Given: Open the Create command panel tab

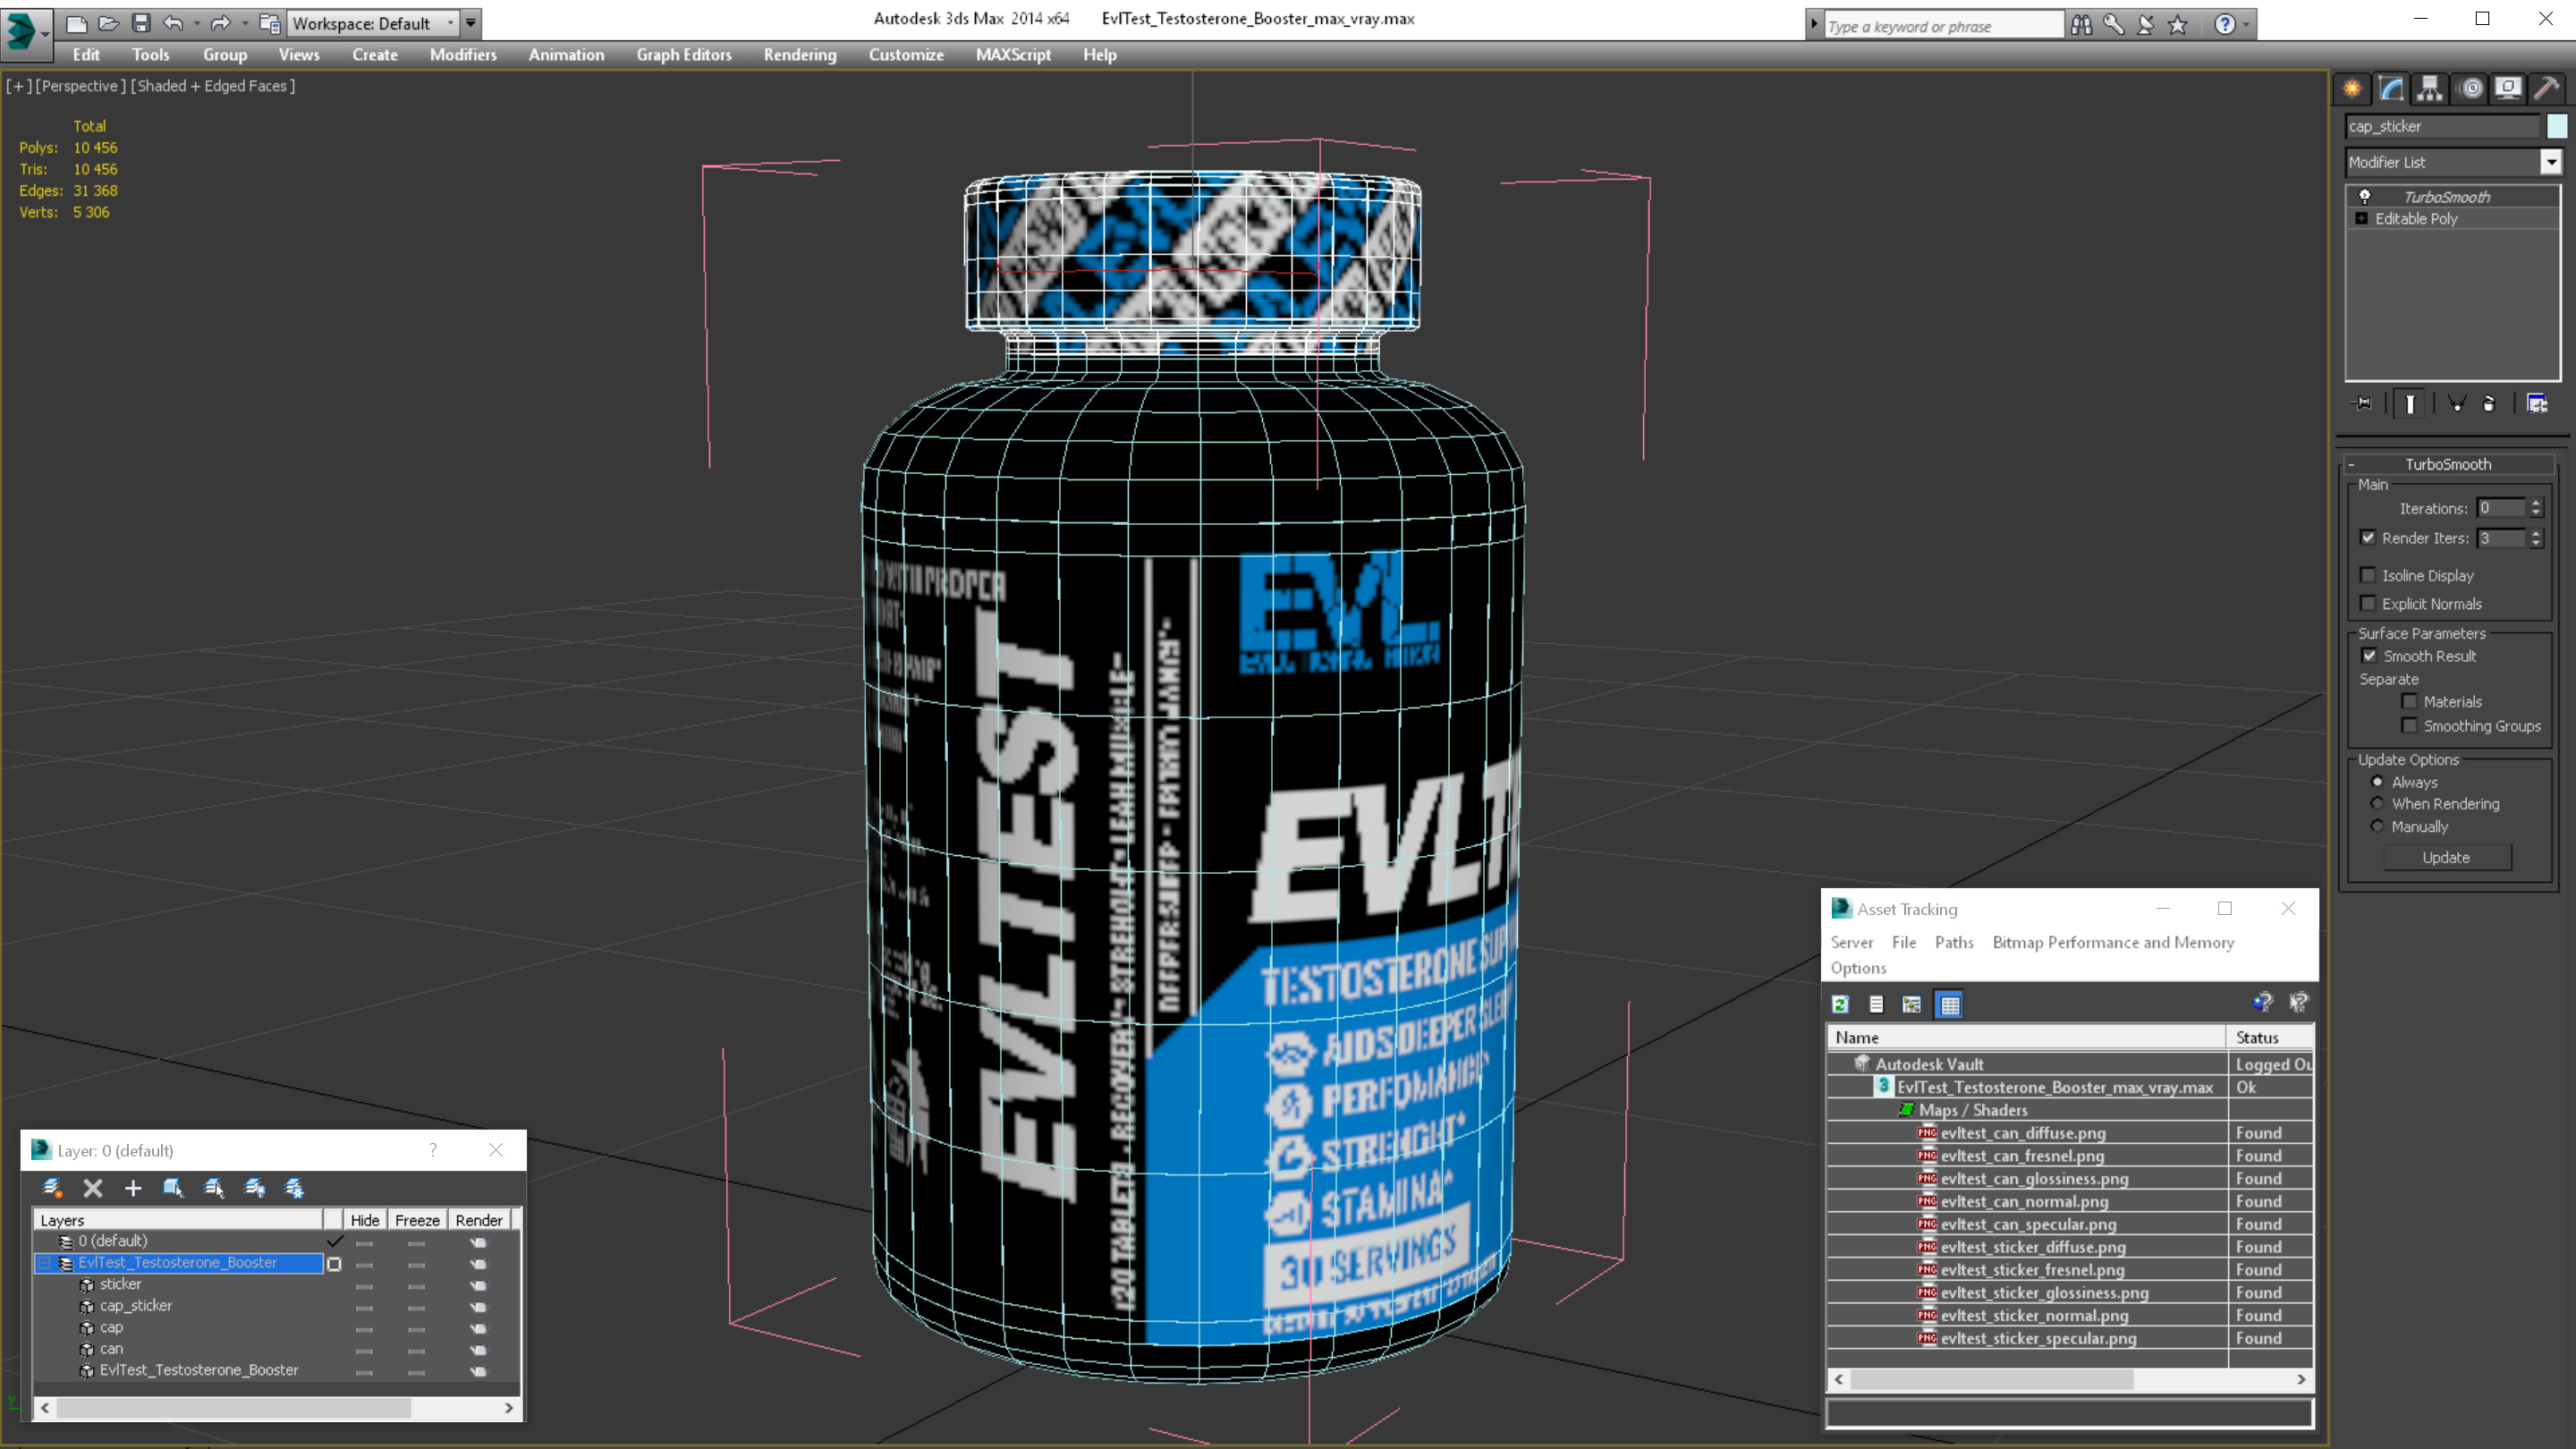Looking at the screenshot, I should point(2352,89).
